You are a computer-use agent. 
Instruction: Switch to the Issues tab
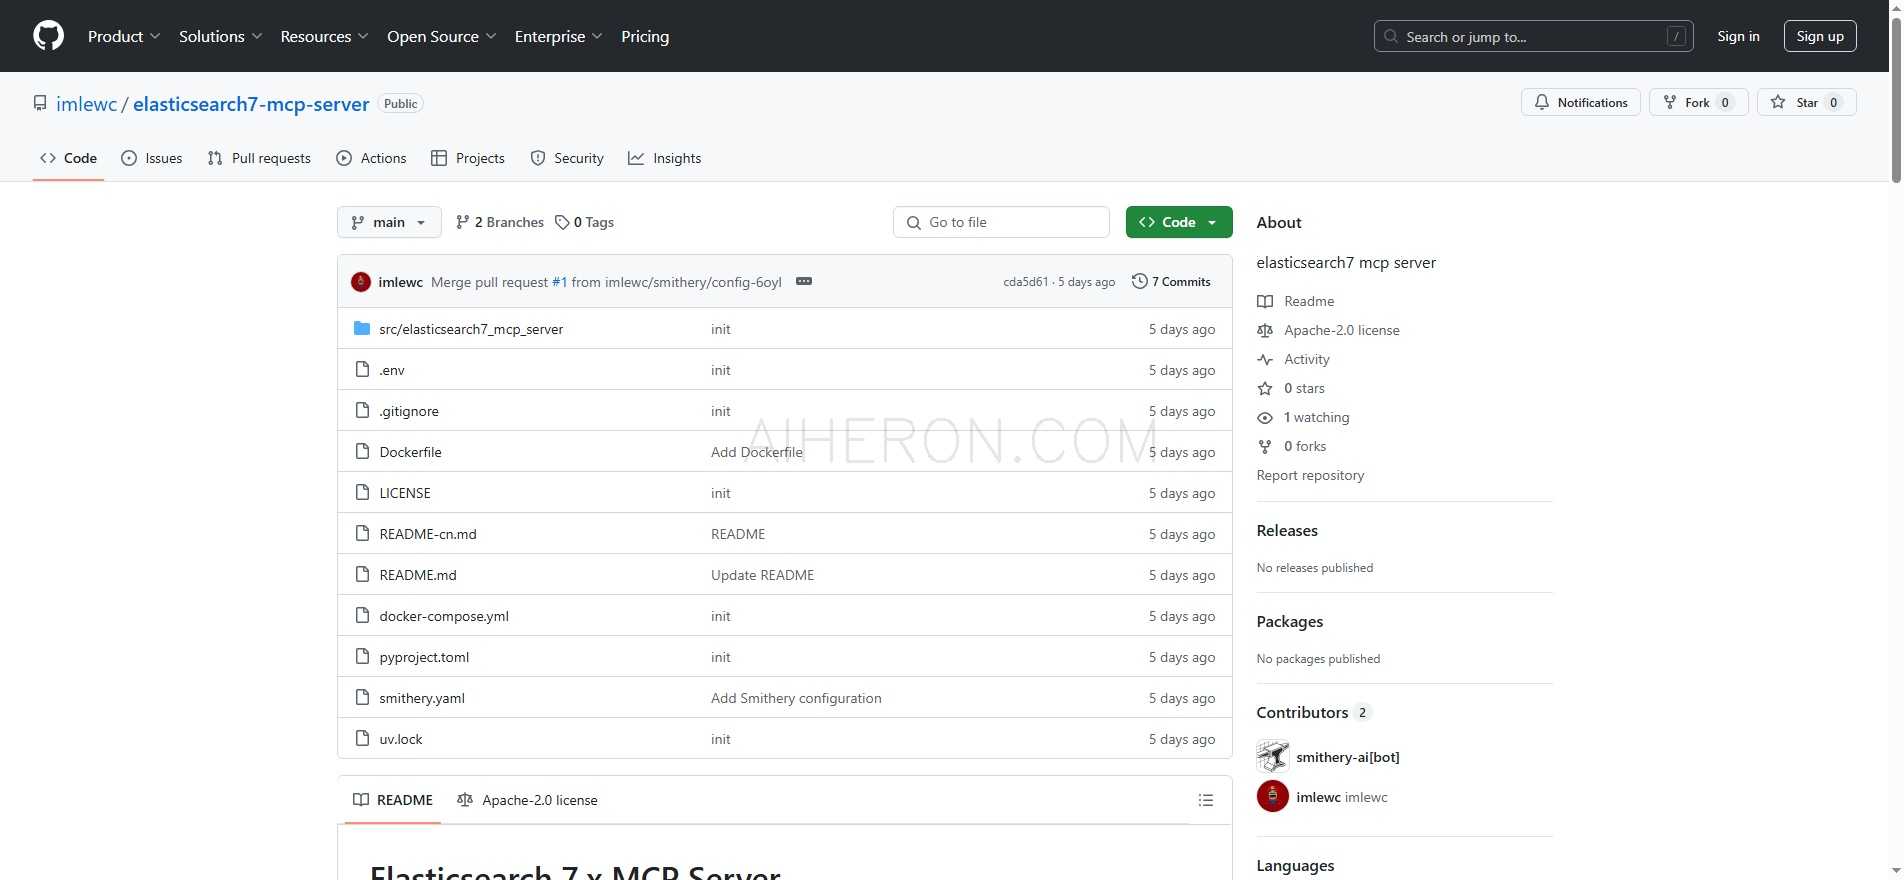point(151,158)
